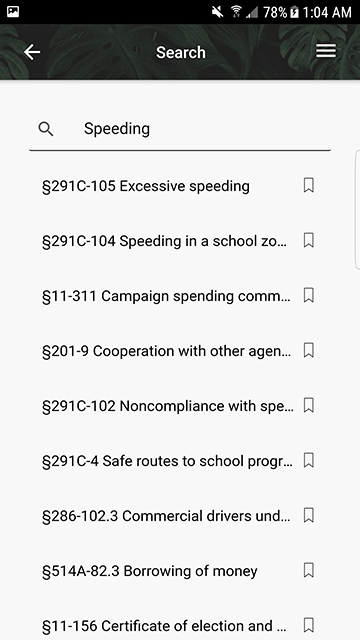
Task: Toggle bookmark for §201-9 Cooperation result
Action: coord(309,350)
